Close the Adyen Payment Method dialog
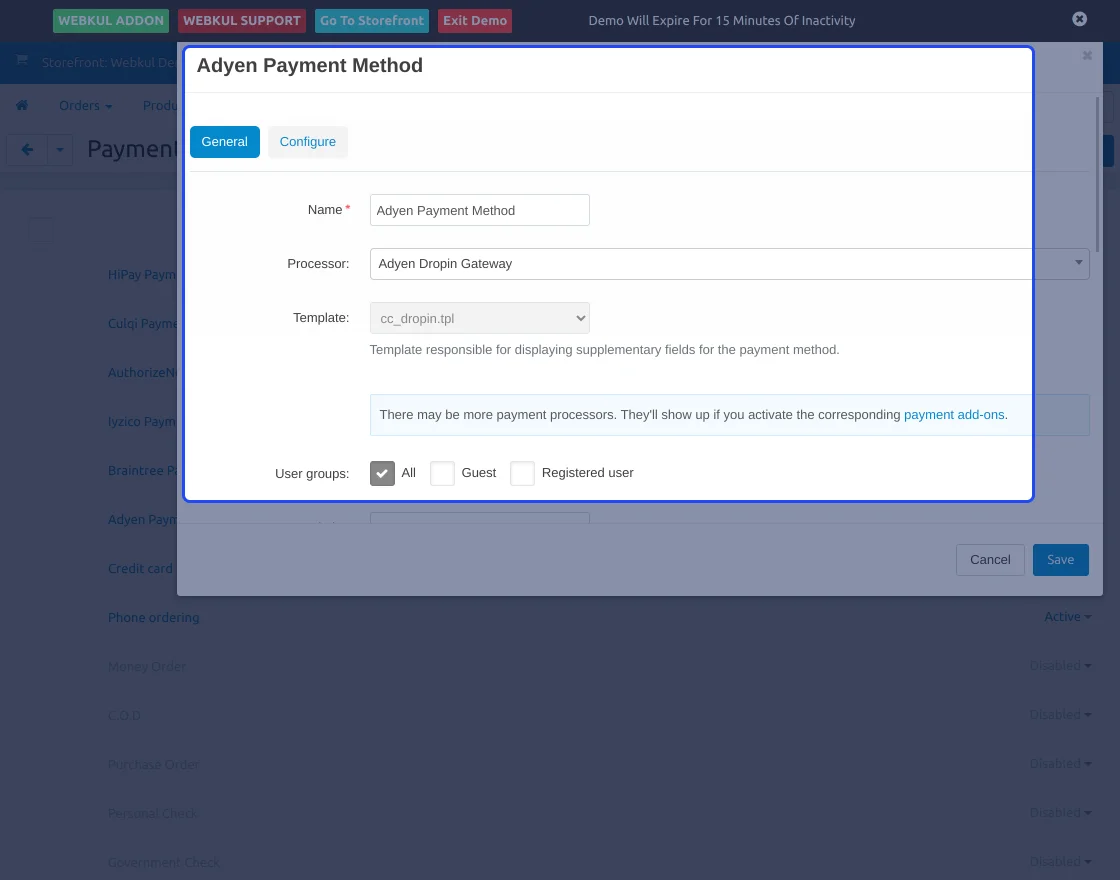 pyautogui.click(x=1087, y=56)
